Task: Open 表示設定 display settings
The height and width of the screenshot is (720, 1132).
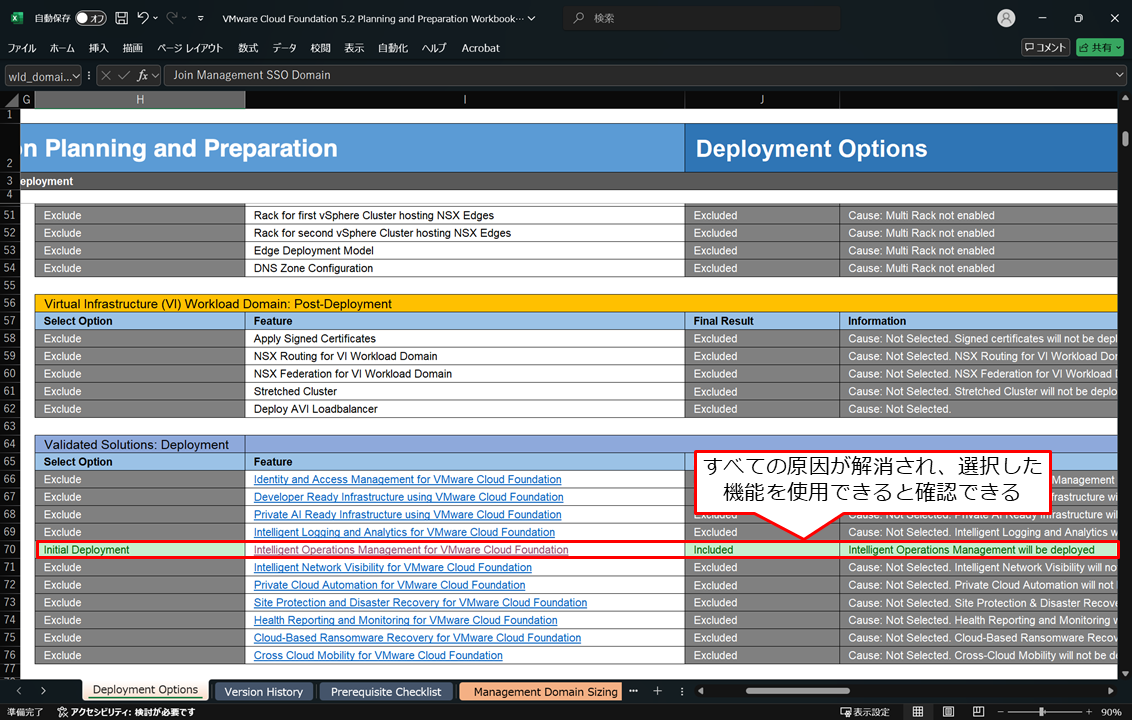Action: coord(865,712)
